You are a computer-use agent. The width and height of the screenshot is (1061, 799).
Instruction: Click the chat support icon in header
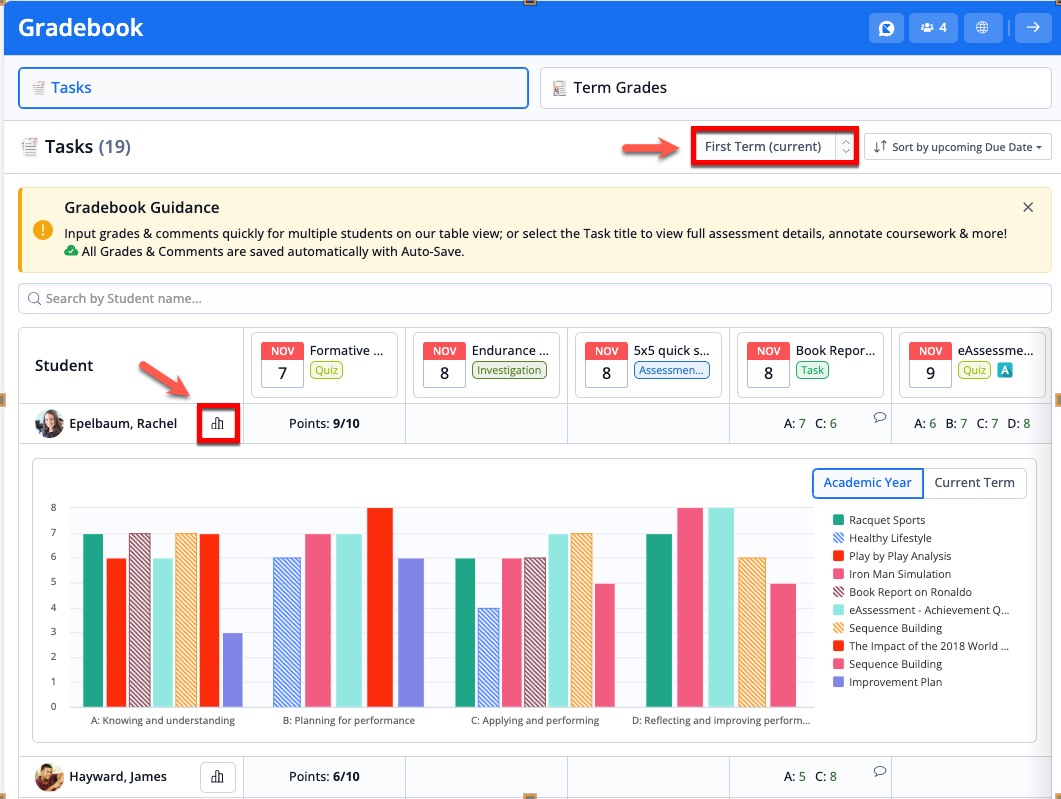click(x=886, y=28)
